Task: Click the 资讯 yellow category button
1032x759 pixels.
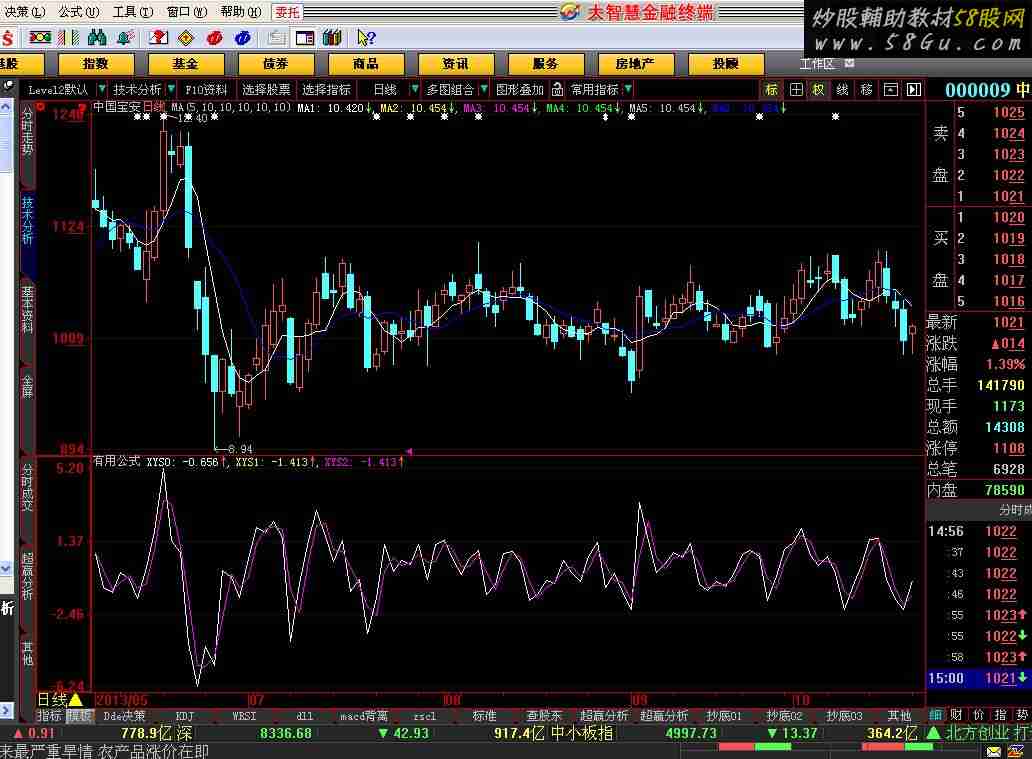Action: 455,64
